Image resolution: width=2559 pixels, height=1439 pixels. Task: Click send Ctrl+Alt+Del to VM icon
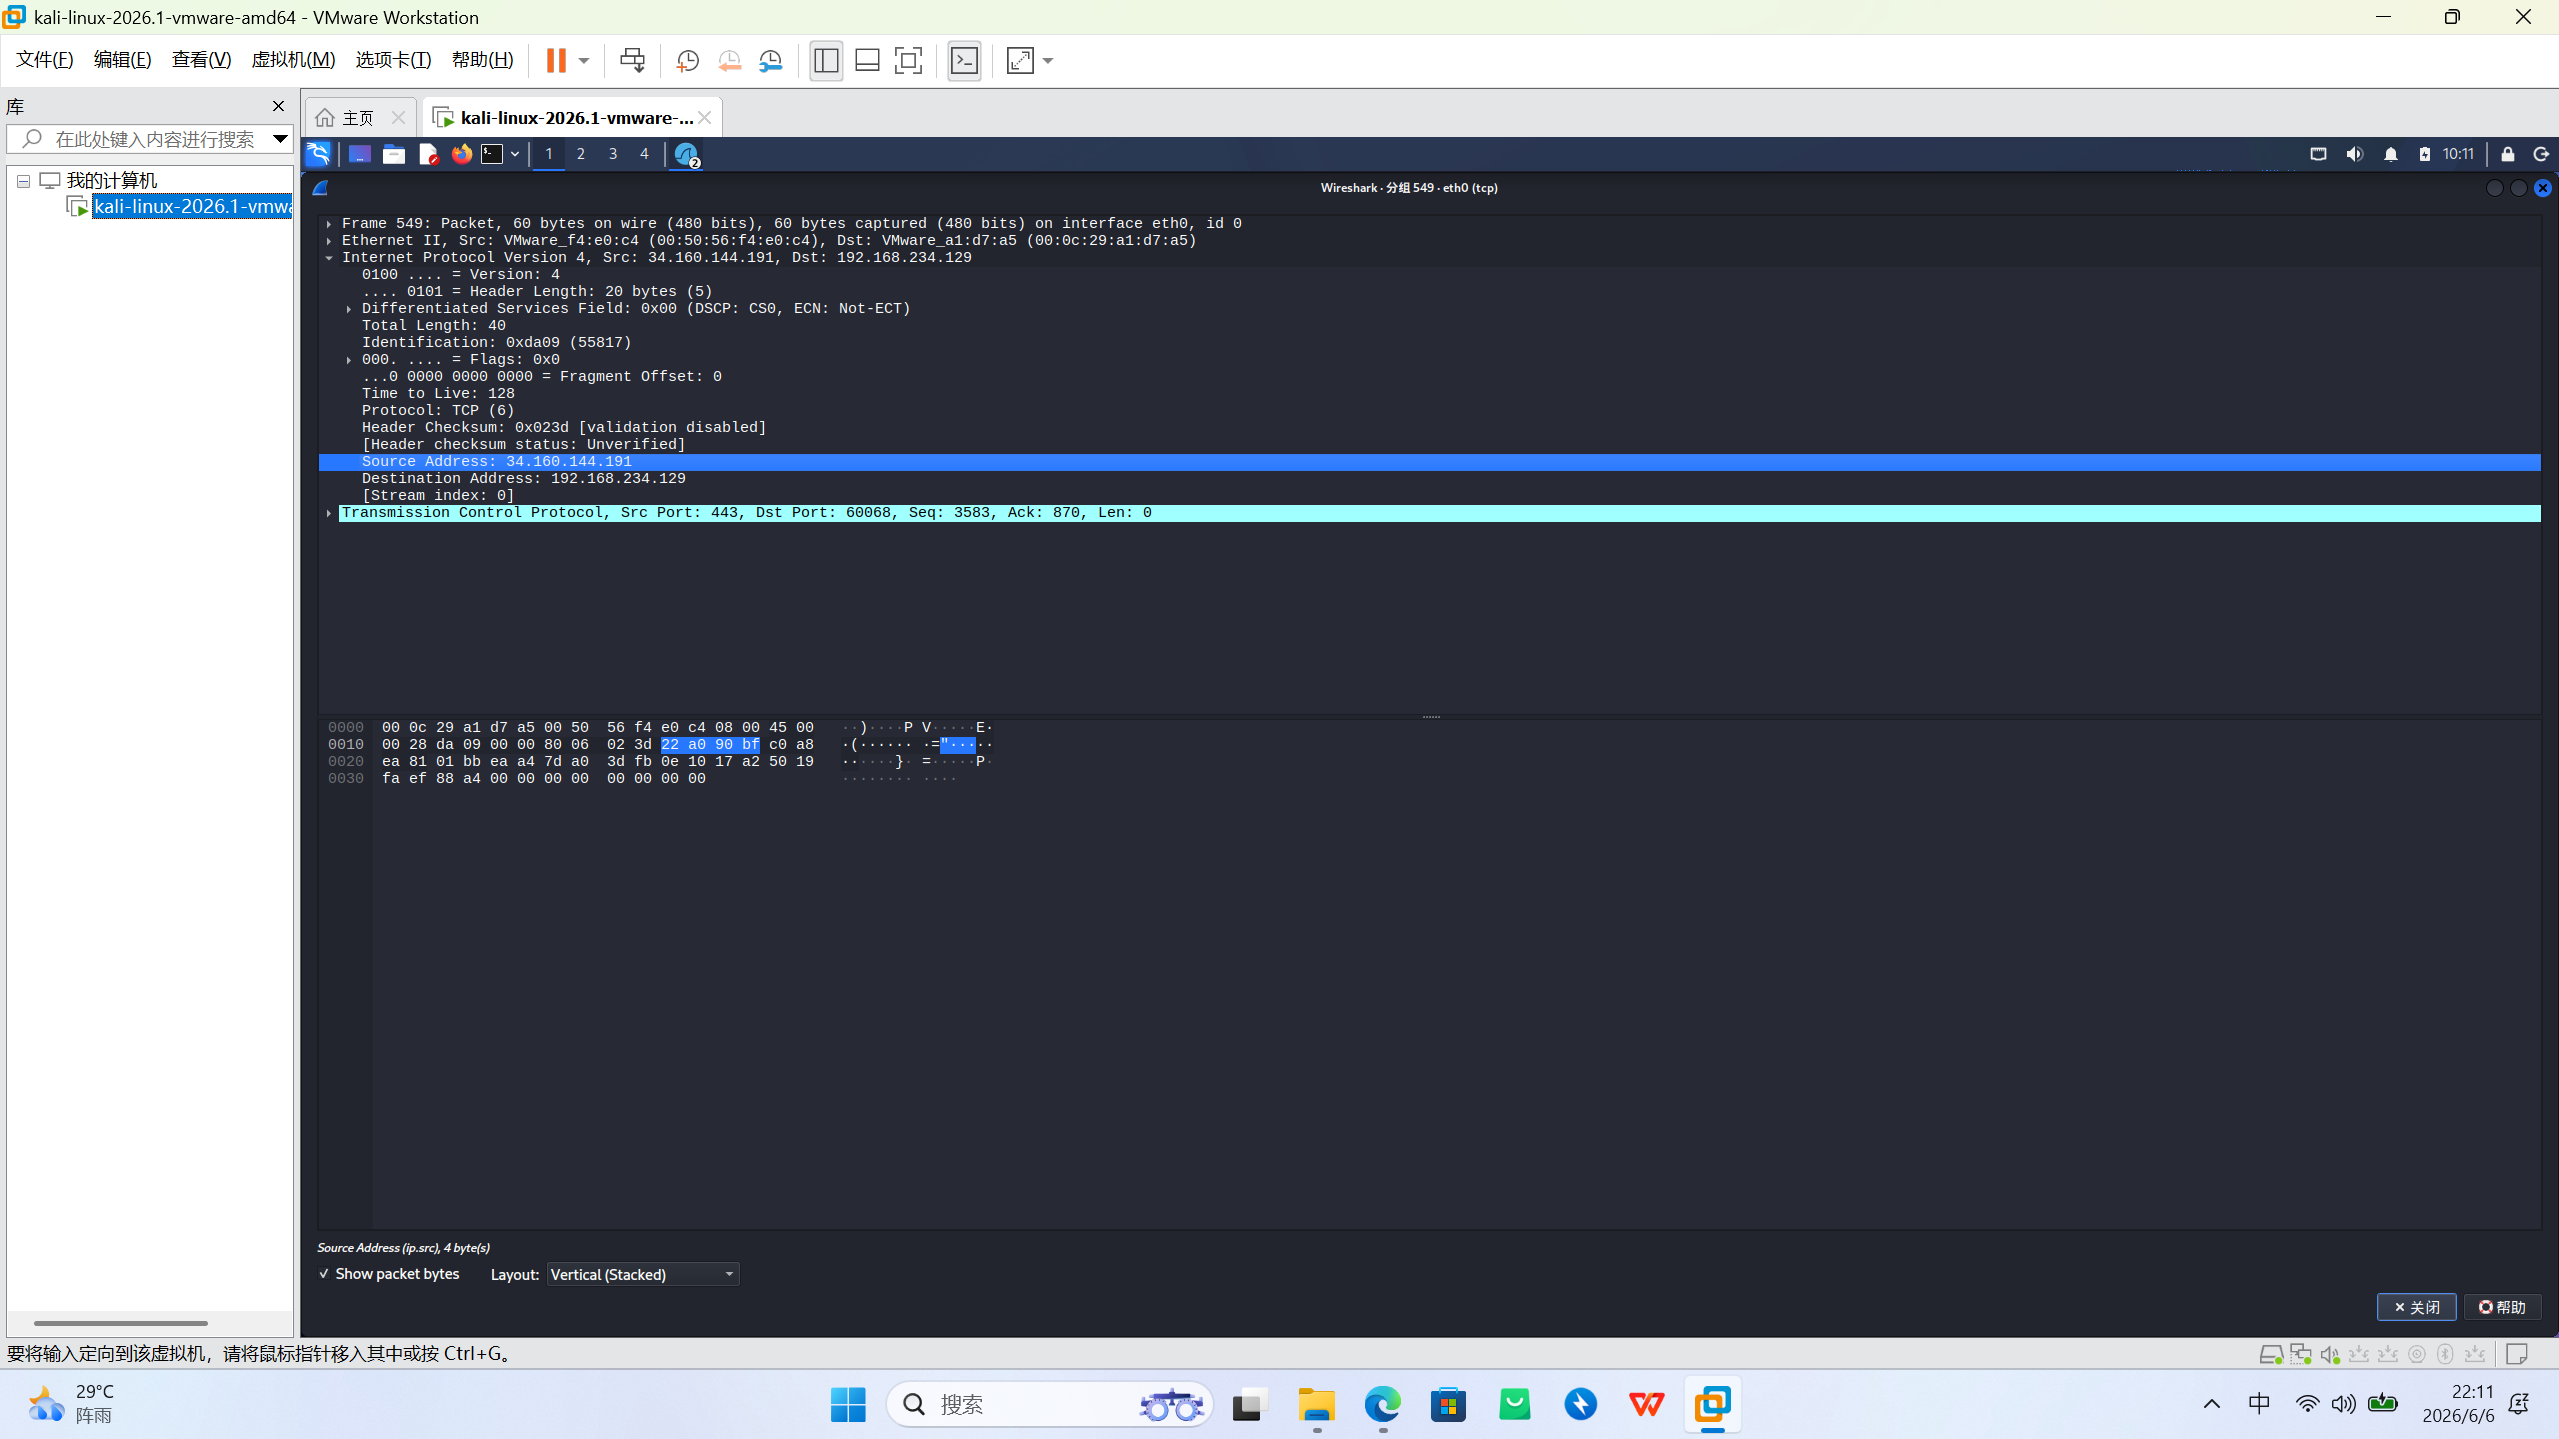632,60
